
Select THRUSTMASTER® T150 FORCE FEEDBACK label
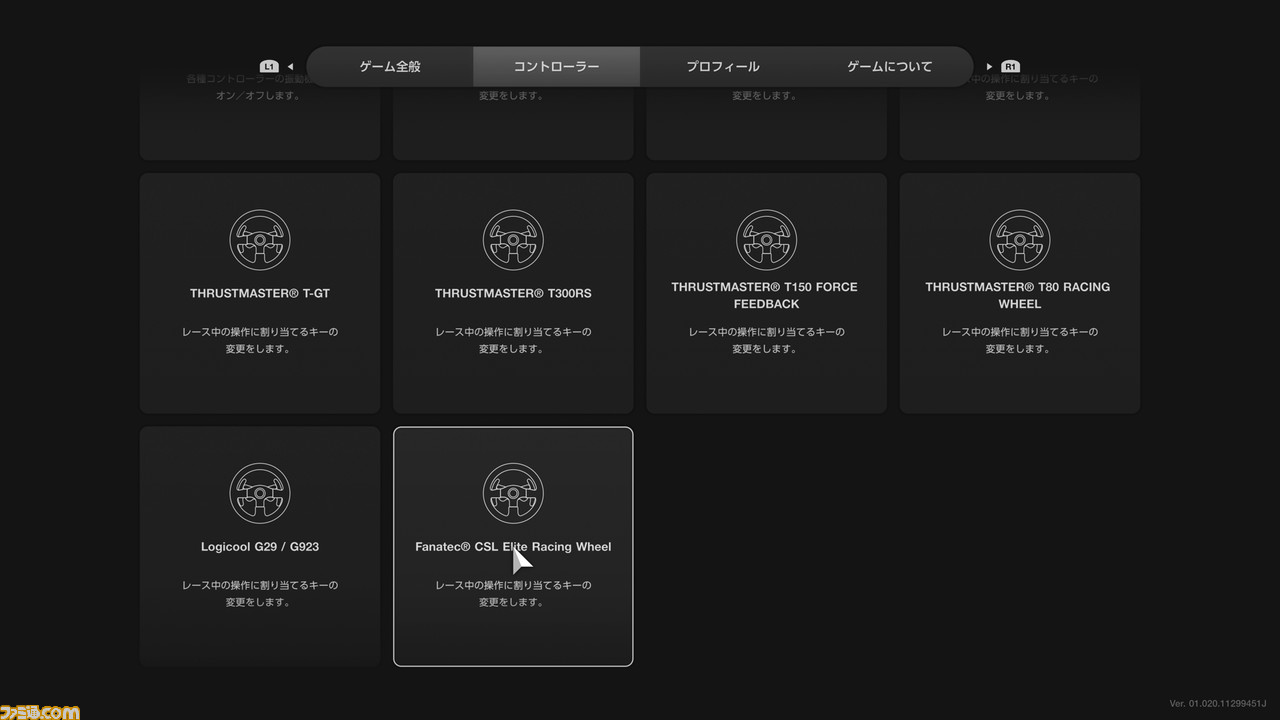point(766,295)
